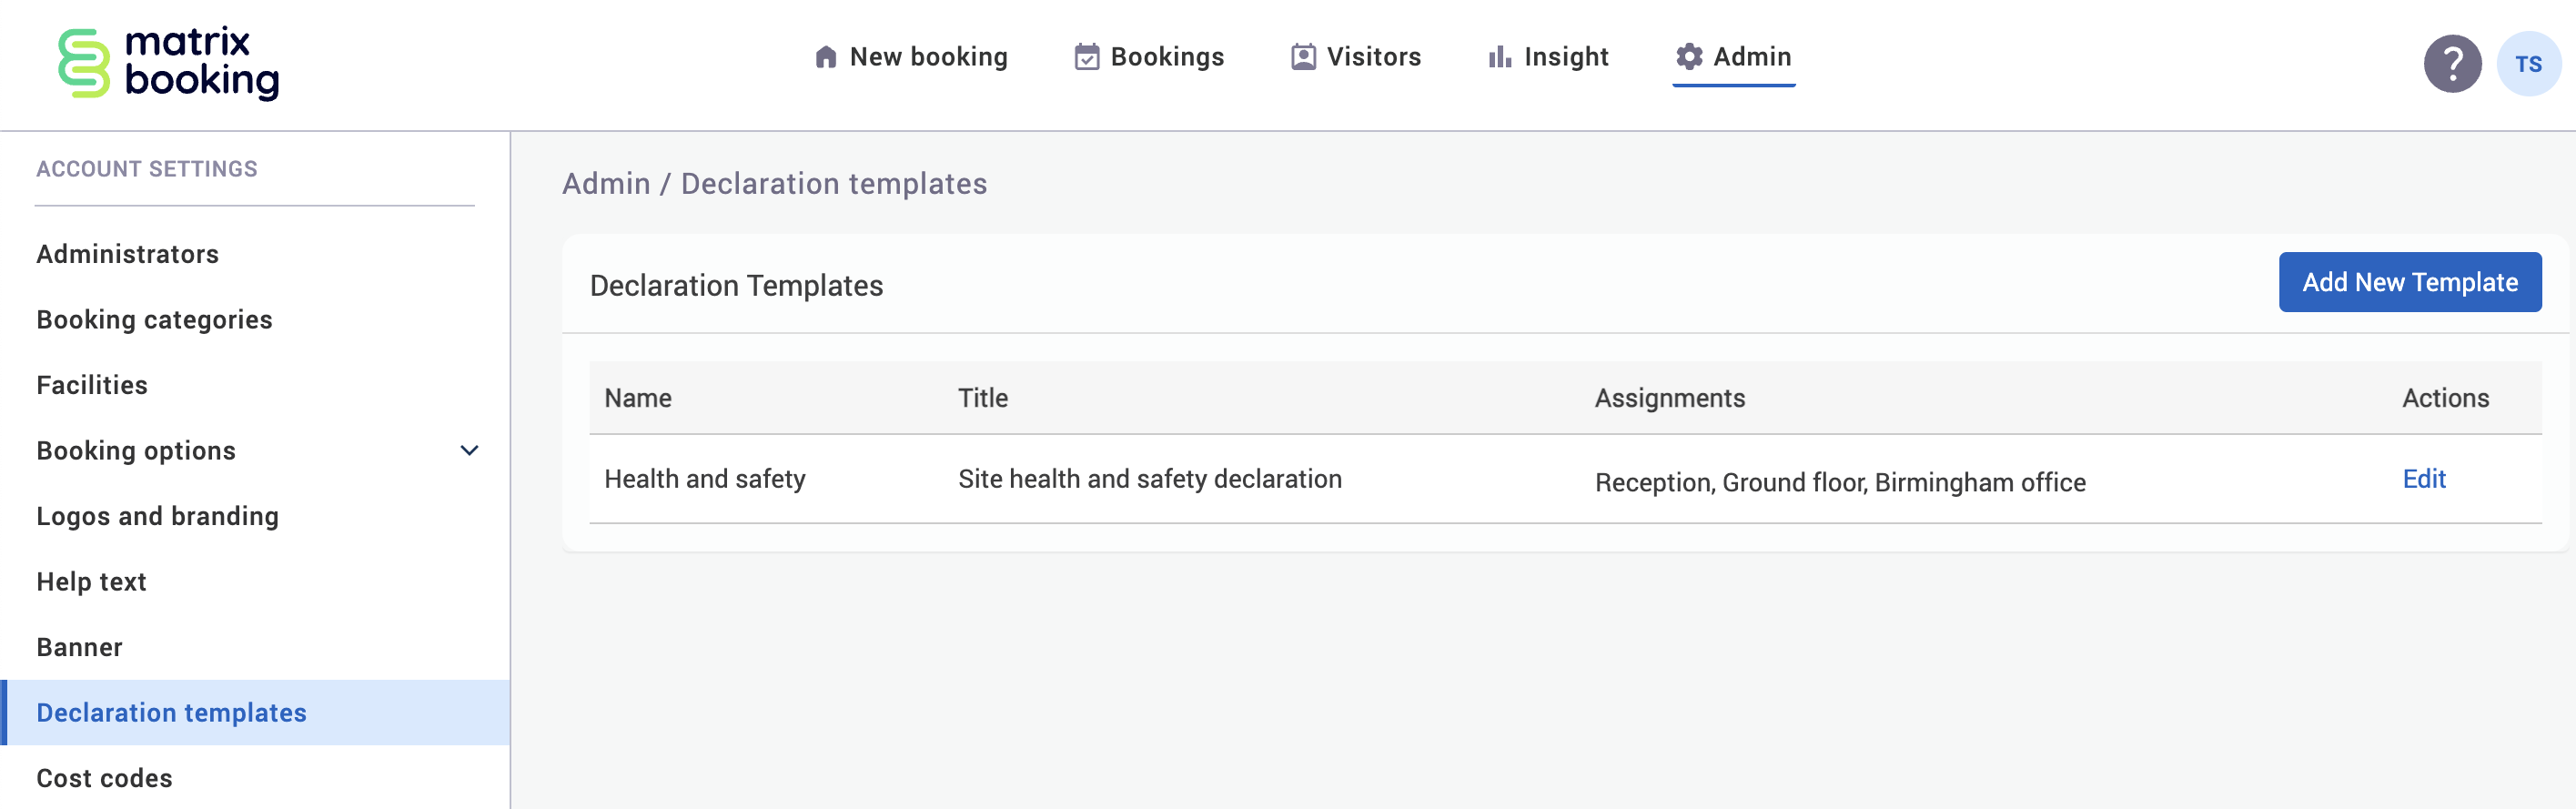
Task: Edit the Health and safety template
Action: pyautogui.click(x=2423, y=479)
